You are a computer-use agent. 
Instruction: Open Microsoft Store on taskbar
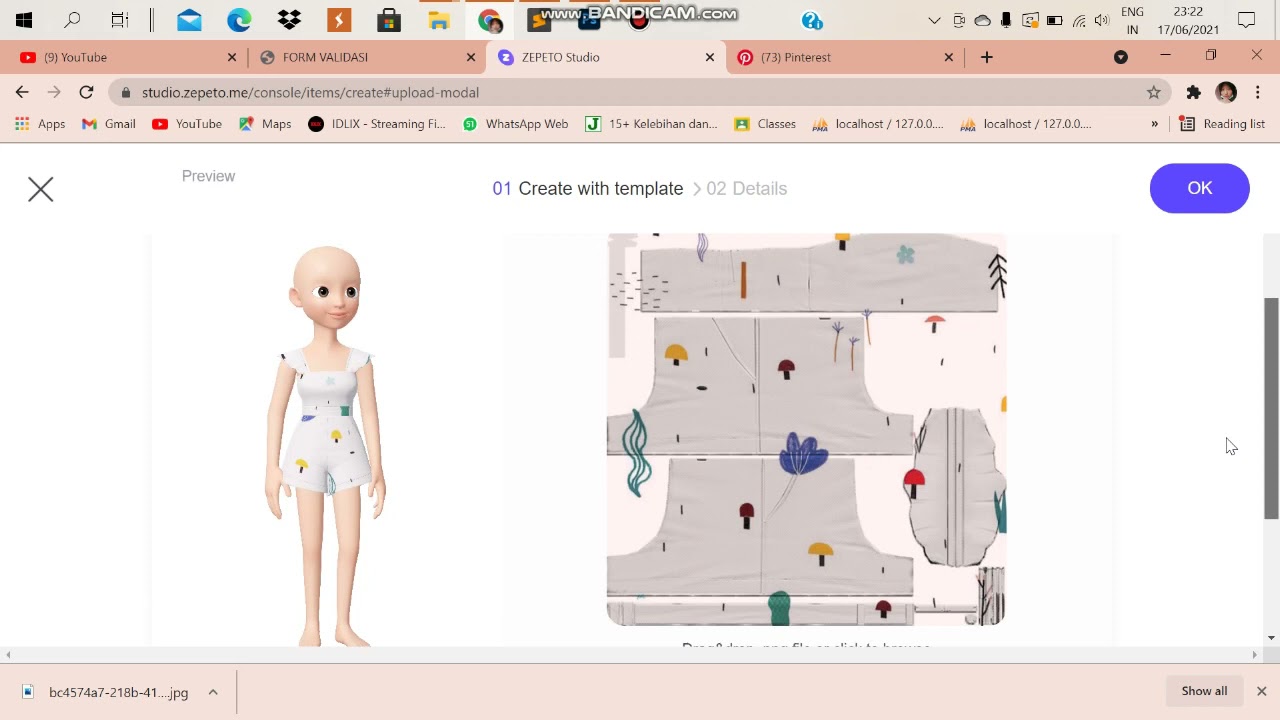389,20
